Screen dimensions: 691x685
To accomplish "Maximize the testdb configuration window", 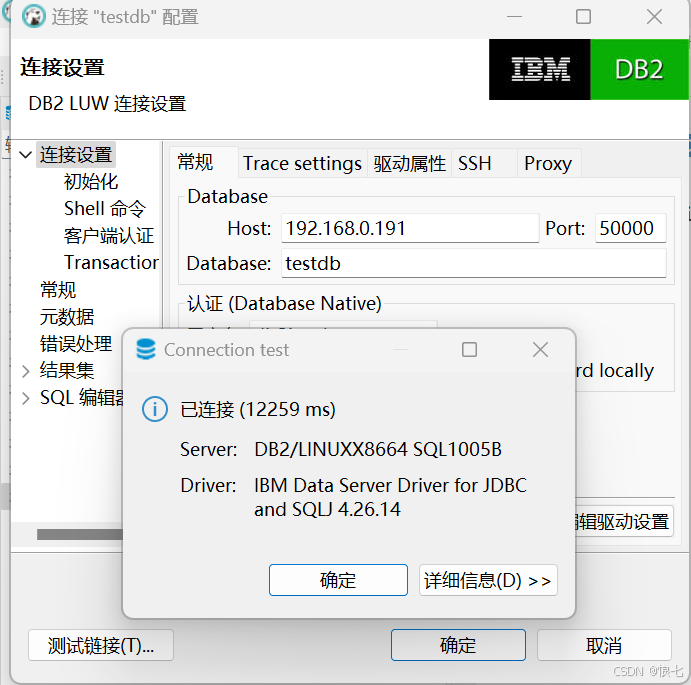I will [583, 17].
